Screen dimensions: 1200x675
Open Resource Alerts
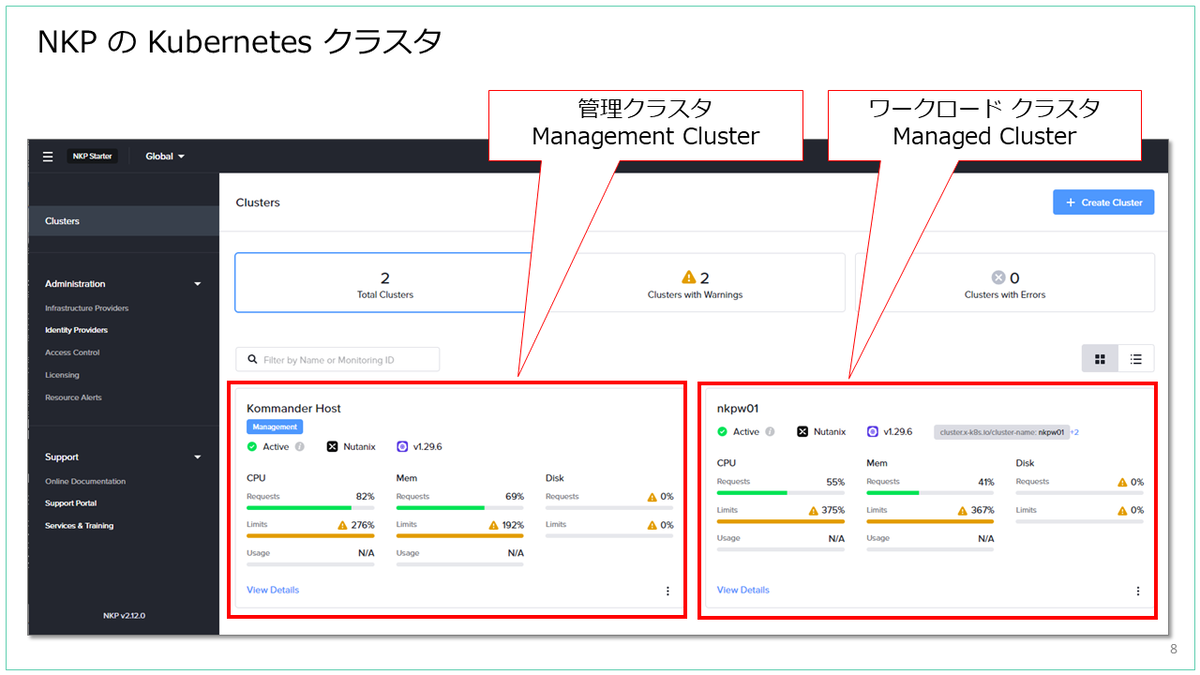point(73,397)
